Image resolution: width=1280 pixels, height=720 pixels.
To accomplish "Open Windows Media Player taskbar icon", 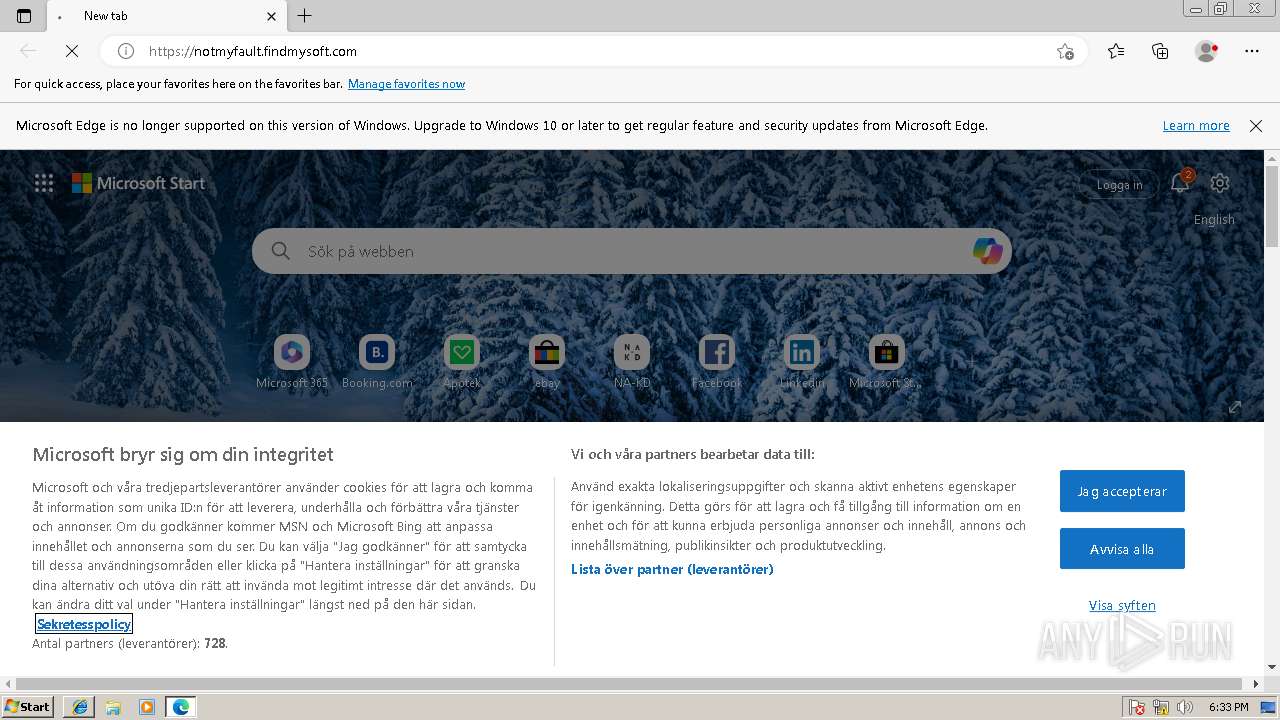I will tap(147, 707).
